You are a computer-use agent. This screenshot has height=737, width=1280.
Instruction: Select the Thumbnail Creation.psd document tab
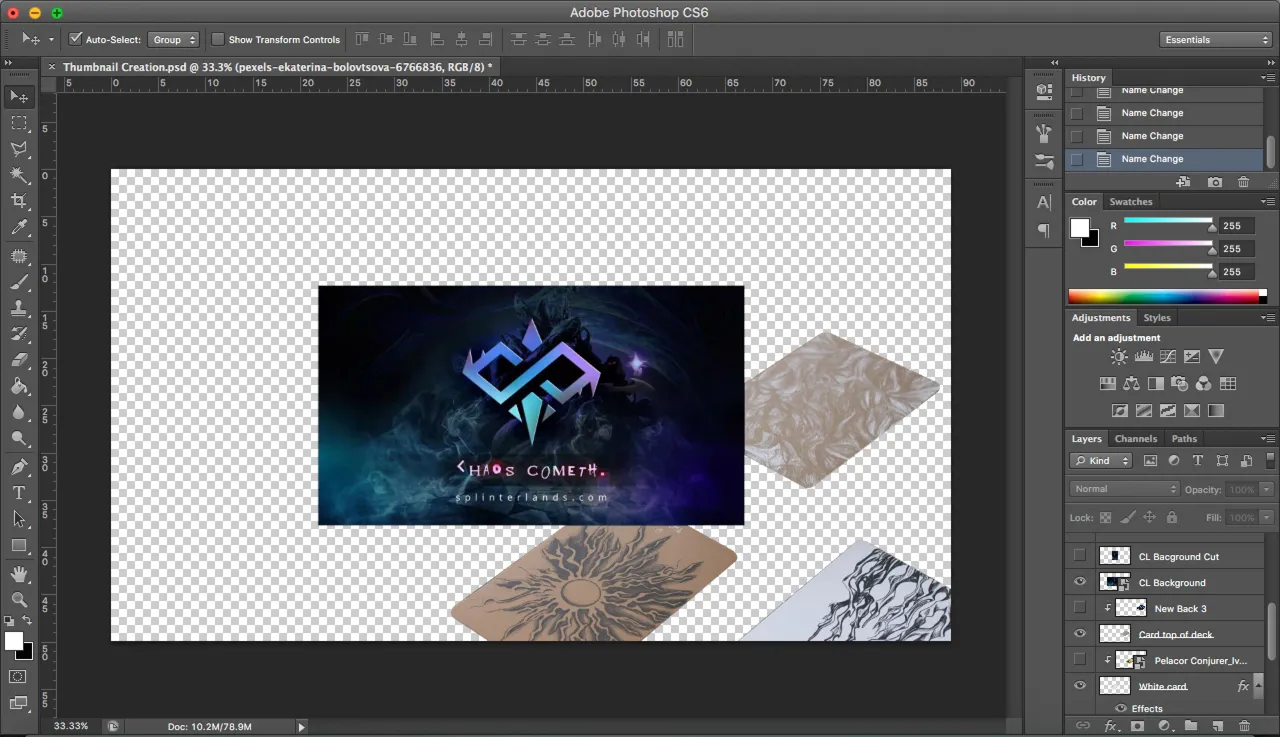pyautogui.click(x=277, y=67)
